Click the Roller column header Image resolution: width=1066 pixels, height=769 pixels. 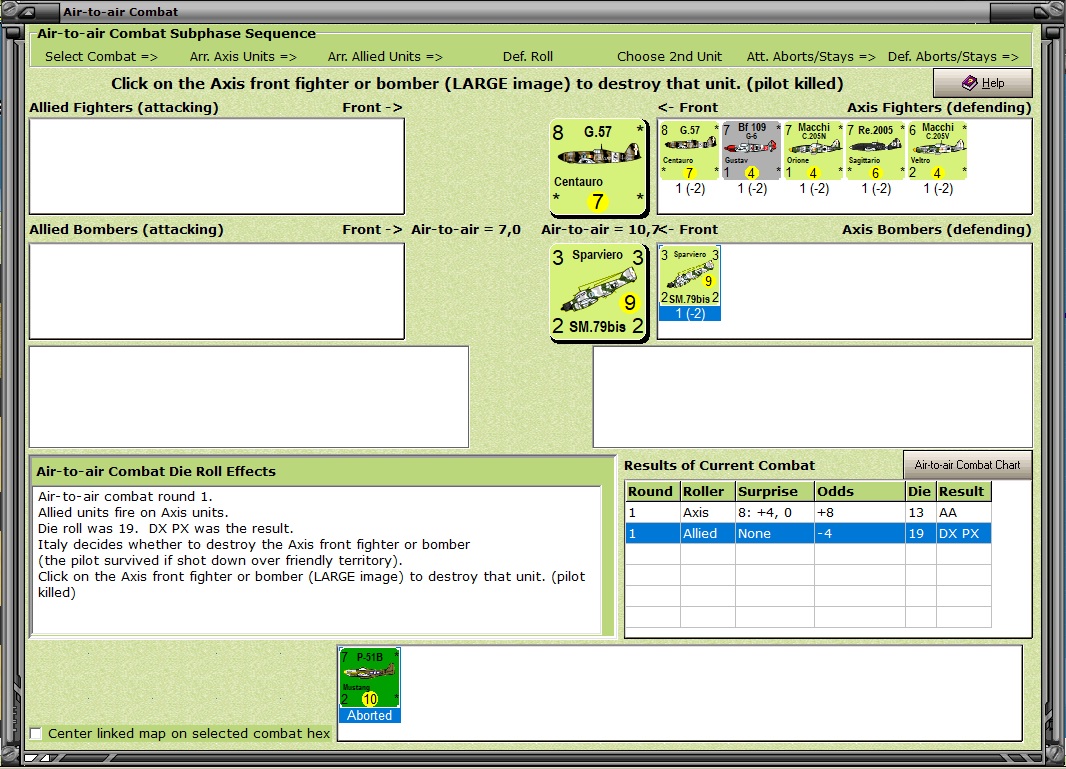pyautogui.click(x=707, y=492)
